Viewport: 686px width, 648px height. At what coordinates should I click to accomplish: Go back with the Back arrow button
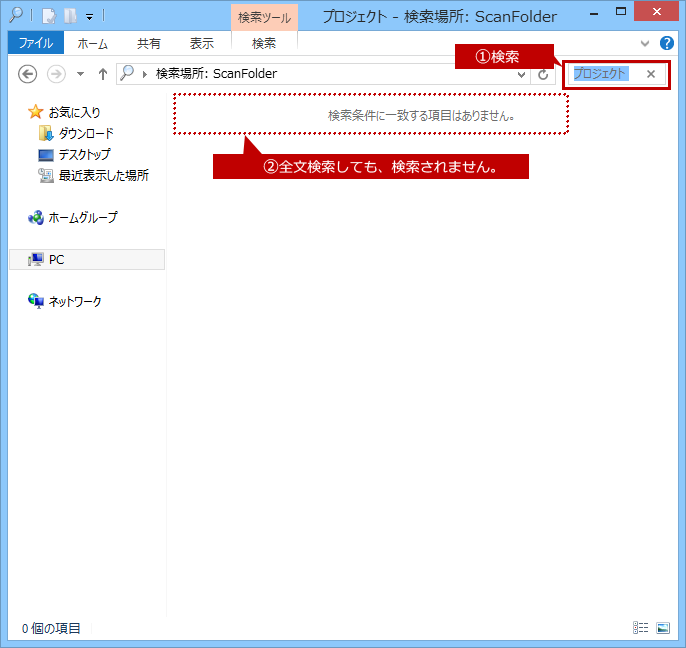[x=28, y=74]
